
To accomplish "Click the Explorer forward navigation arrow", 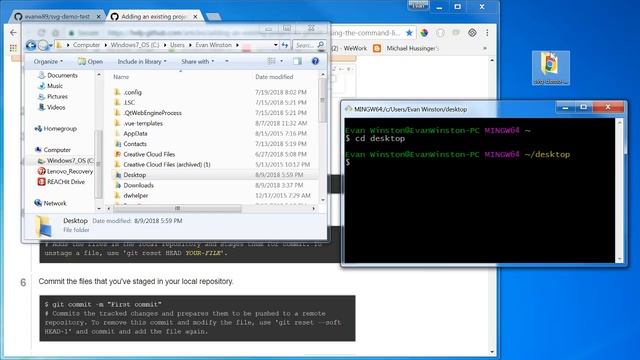I will click(43, 45).
